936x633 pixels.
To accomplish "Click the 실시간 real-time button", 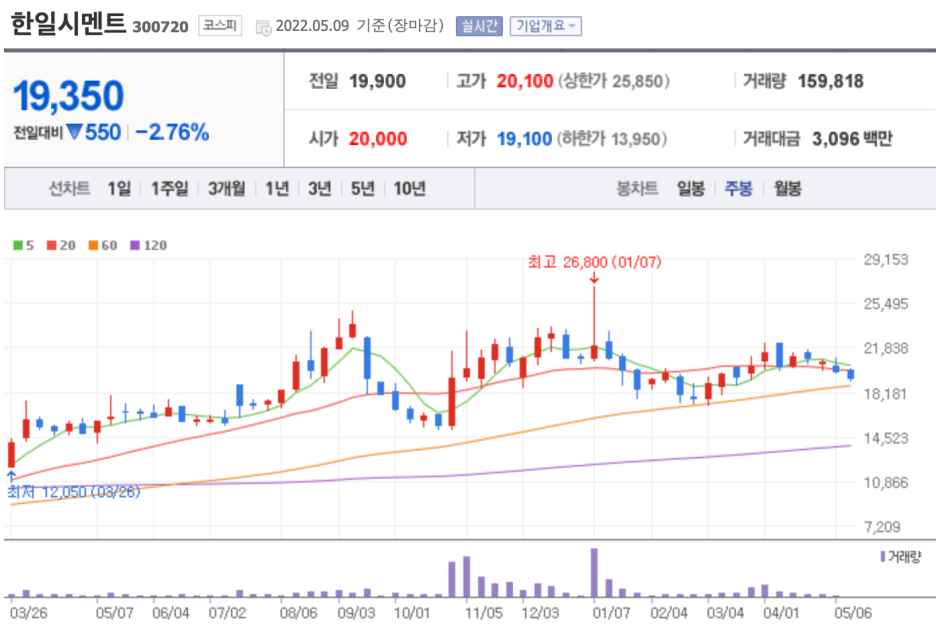I will pyautogui.click(x=479, y=26).
